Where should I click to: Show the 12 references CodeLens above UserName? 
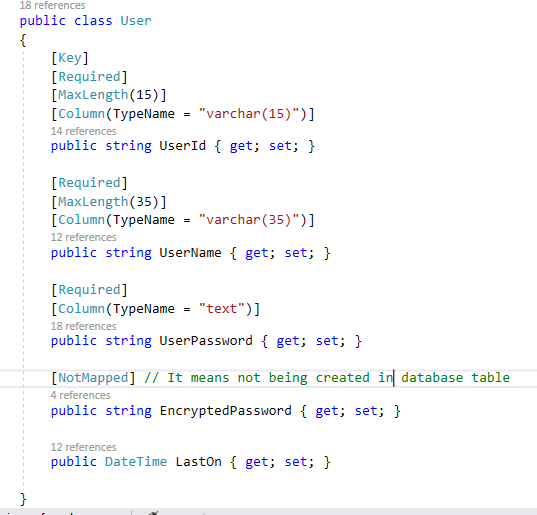[84, 237]
